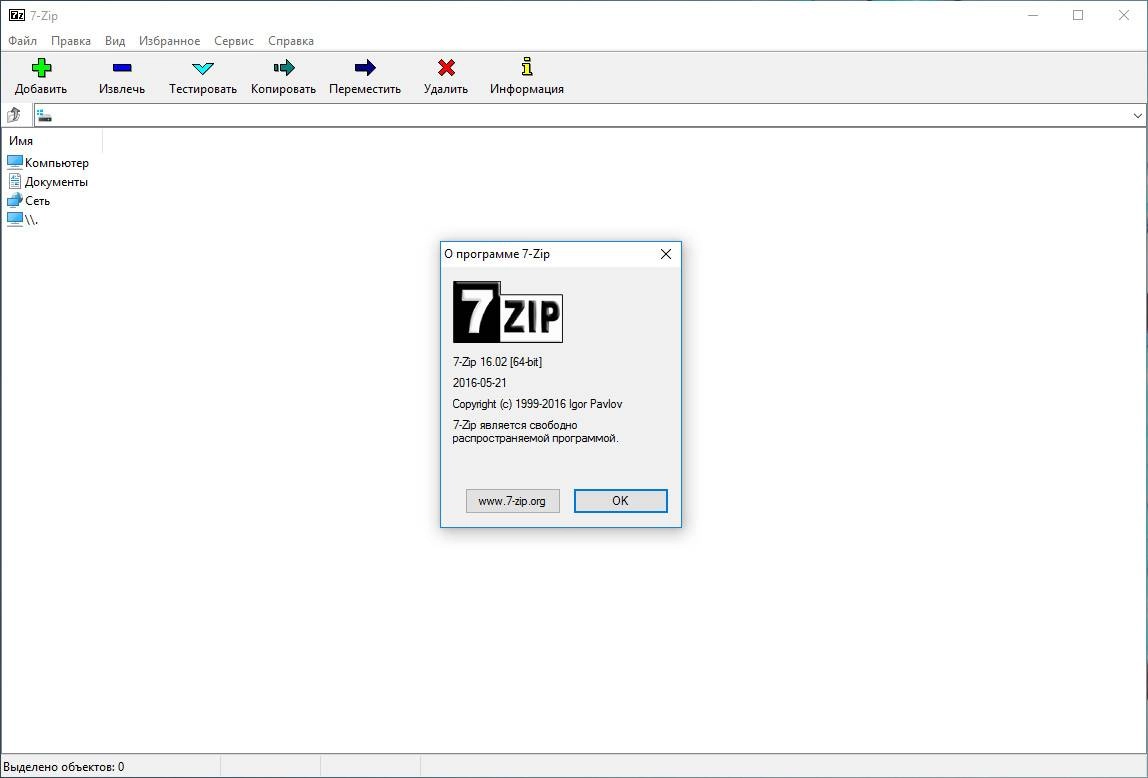Click the up-folder navigation icon
Image resolution: width=1148 pixels, height=778 pixels.
14,115
